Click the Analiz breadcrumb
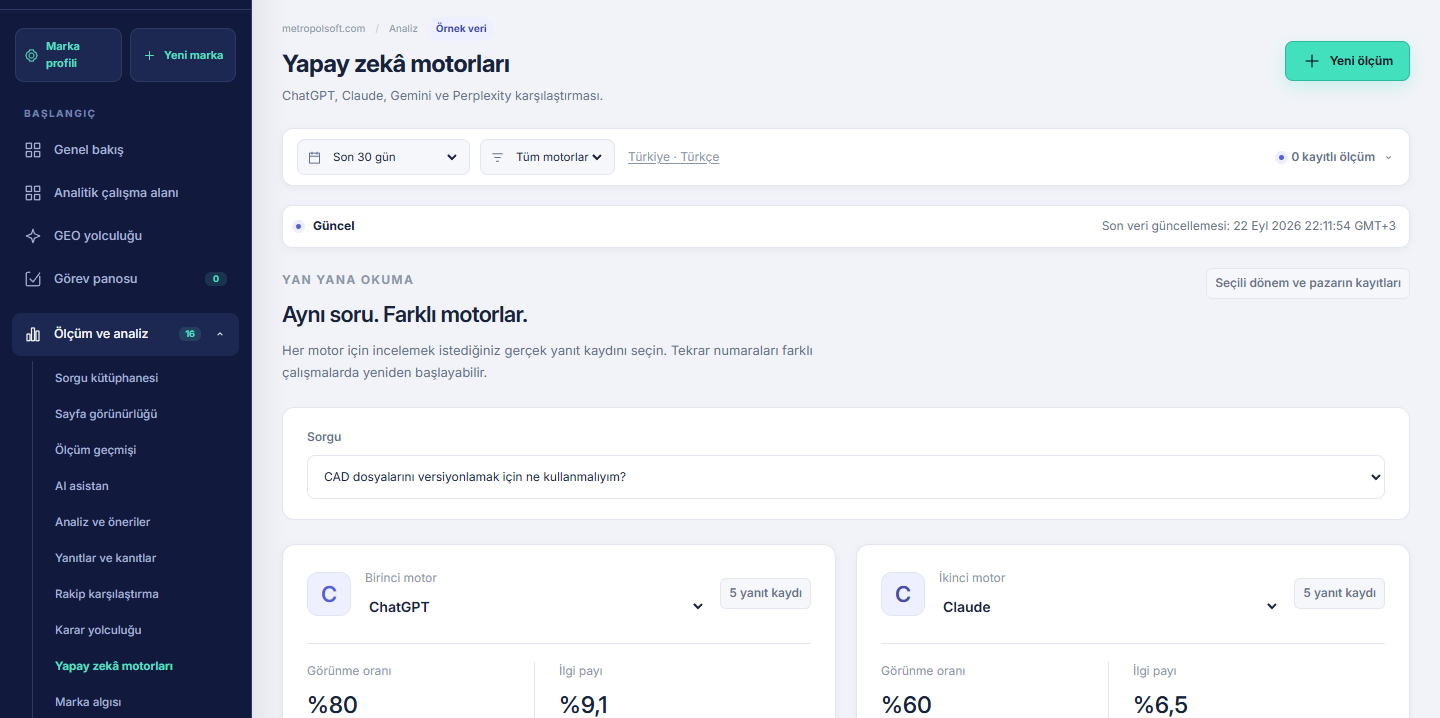This screenshot has height=718, width=1440. [403, 28]
